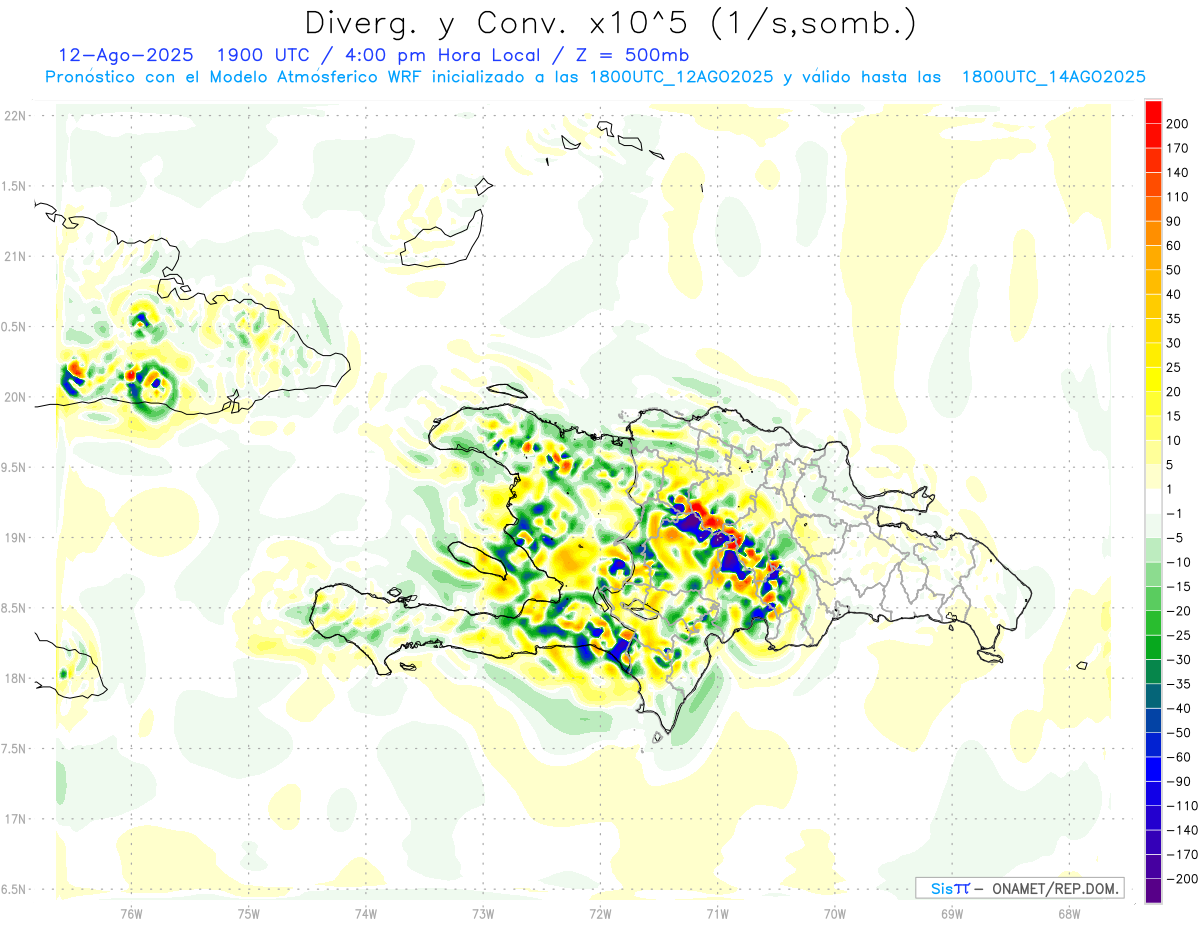The height and width of the screenshot is (927, 1200).
Task: Click the '170' color scale value
Action: (x=1177, y=148)
